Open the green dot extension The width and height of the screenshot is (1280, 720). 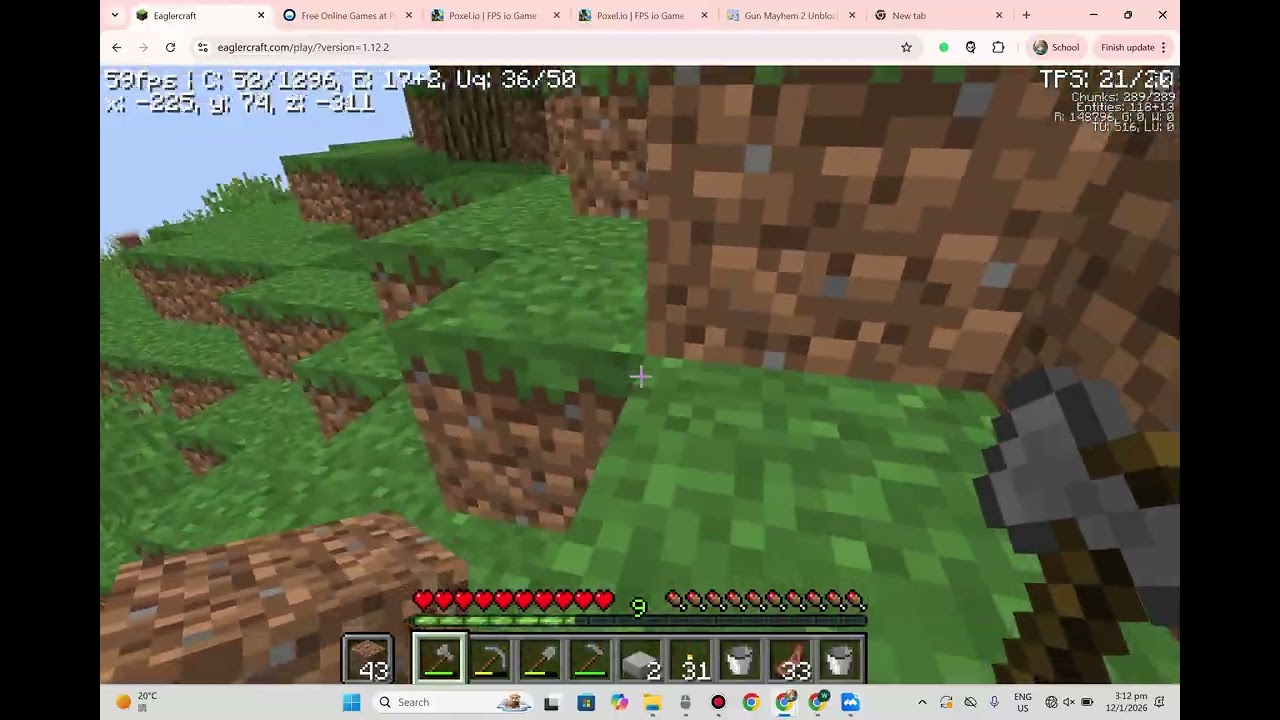pos(943,47)
